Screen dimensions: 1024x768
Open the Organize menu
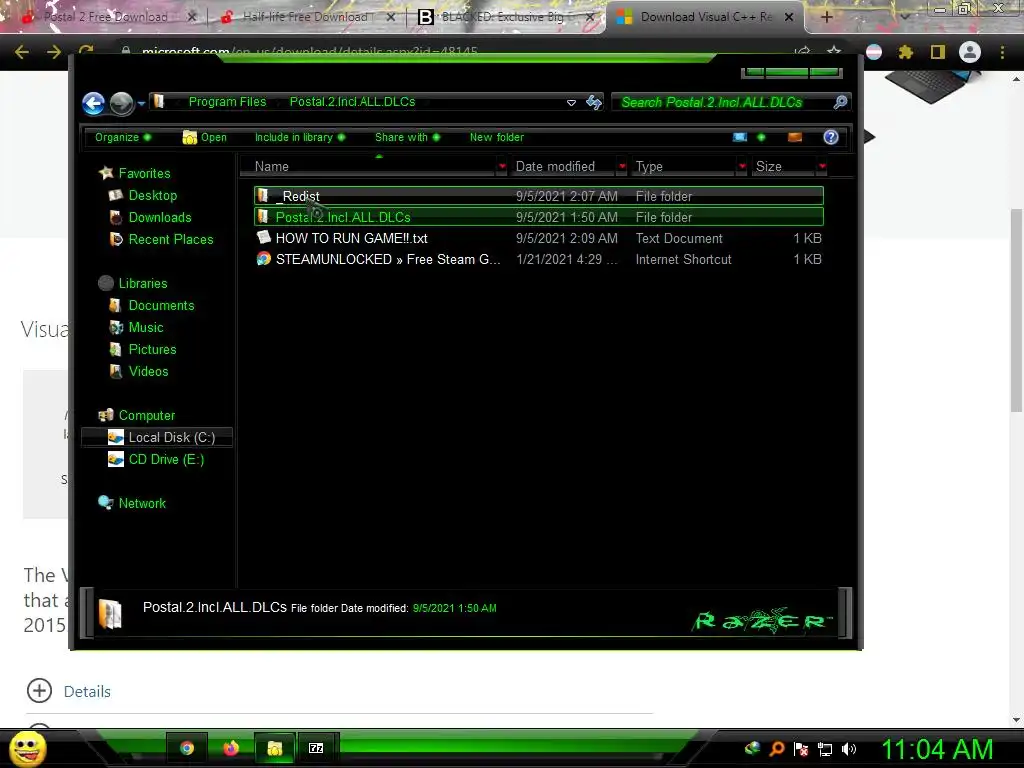[123, 137]
